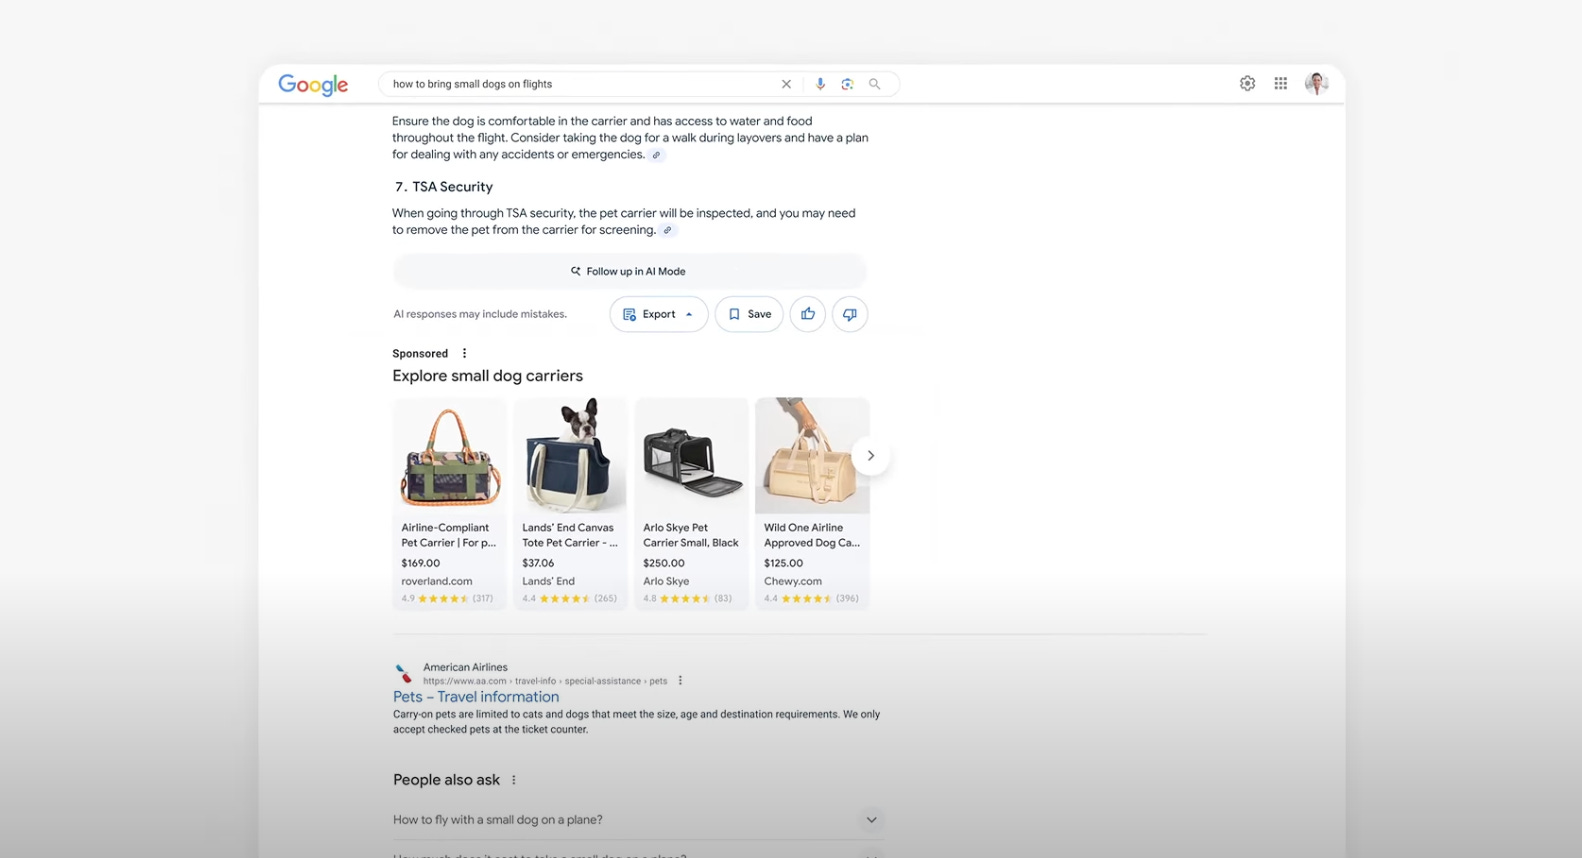
Task: Open Lands' End canvas tote carrier image
Action: coord(571,456)
